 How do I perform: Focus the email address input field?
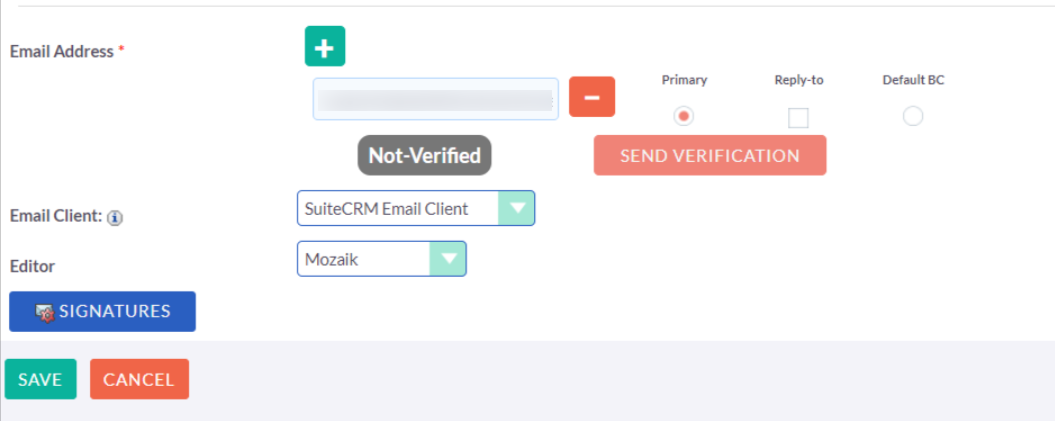(435, 99)
